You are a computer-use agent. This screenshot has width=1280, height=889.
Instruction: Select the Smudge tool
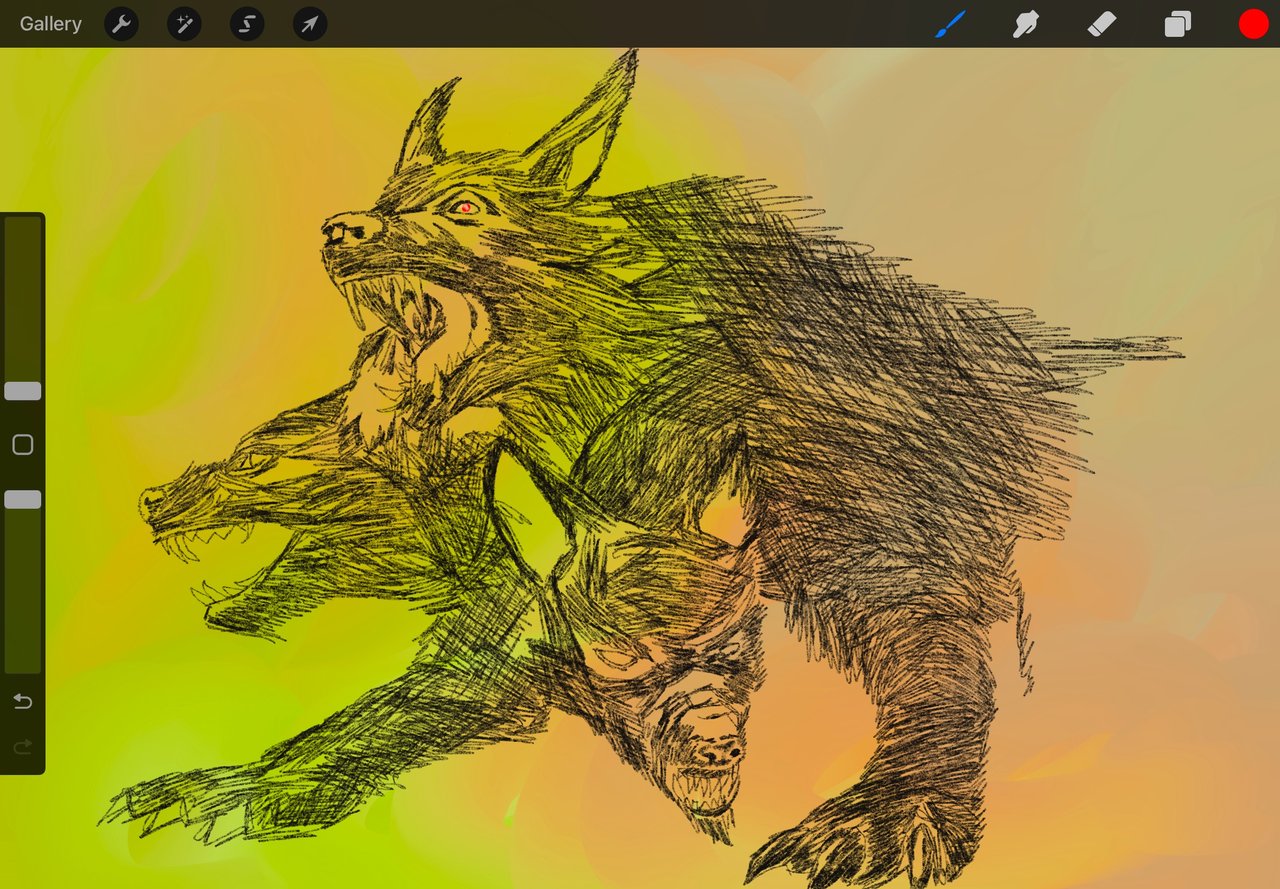(x=1025, y=24)
